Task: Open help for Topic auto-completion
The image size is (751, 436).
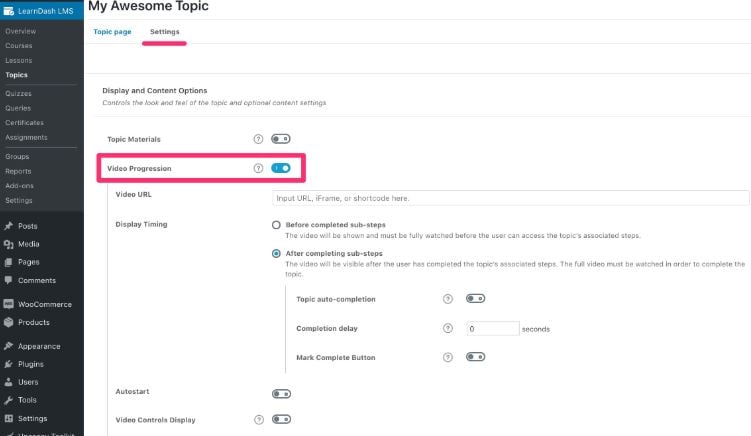Action: [448, 299]
